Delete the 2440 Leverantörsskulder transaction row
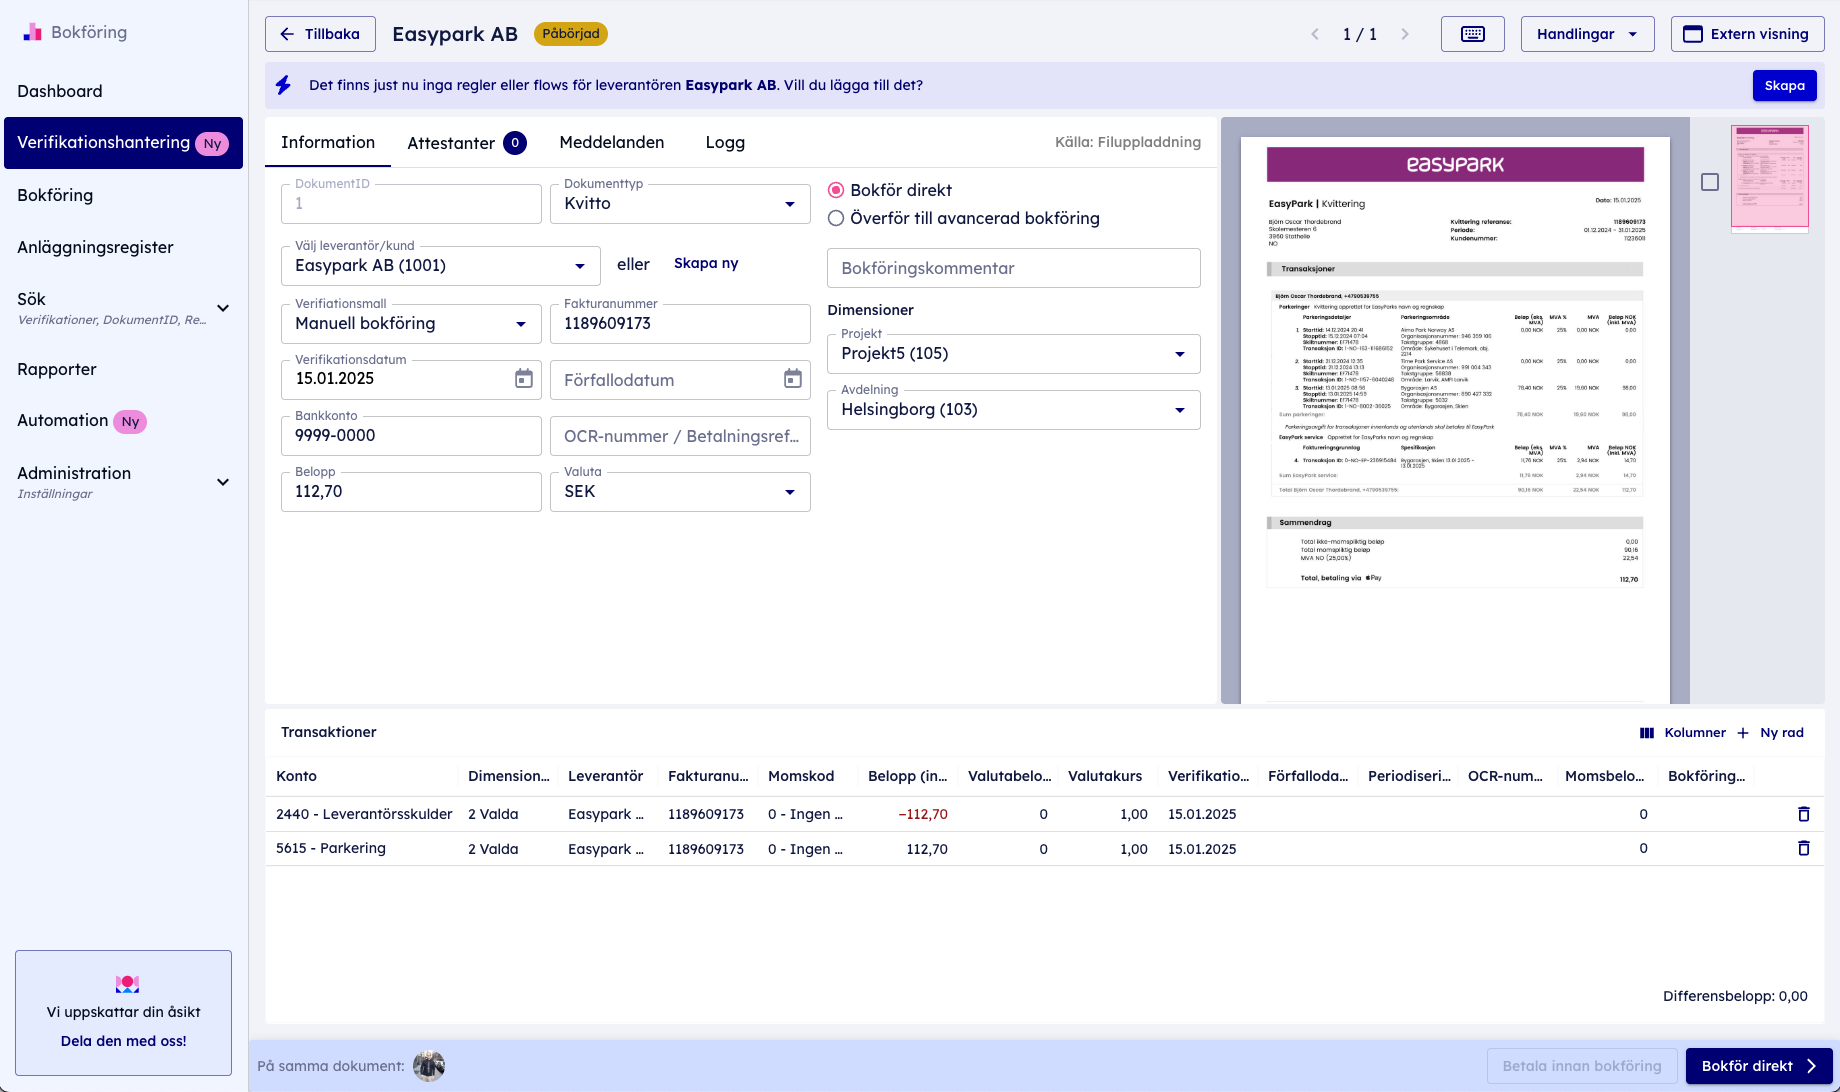 pyautogui.click(x=1803, y=814)
